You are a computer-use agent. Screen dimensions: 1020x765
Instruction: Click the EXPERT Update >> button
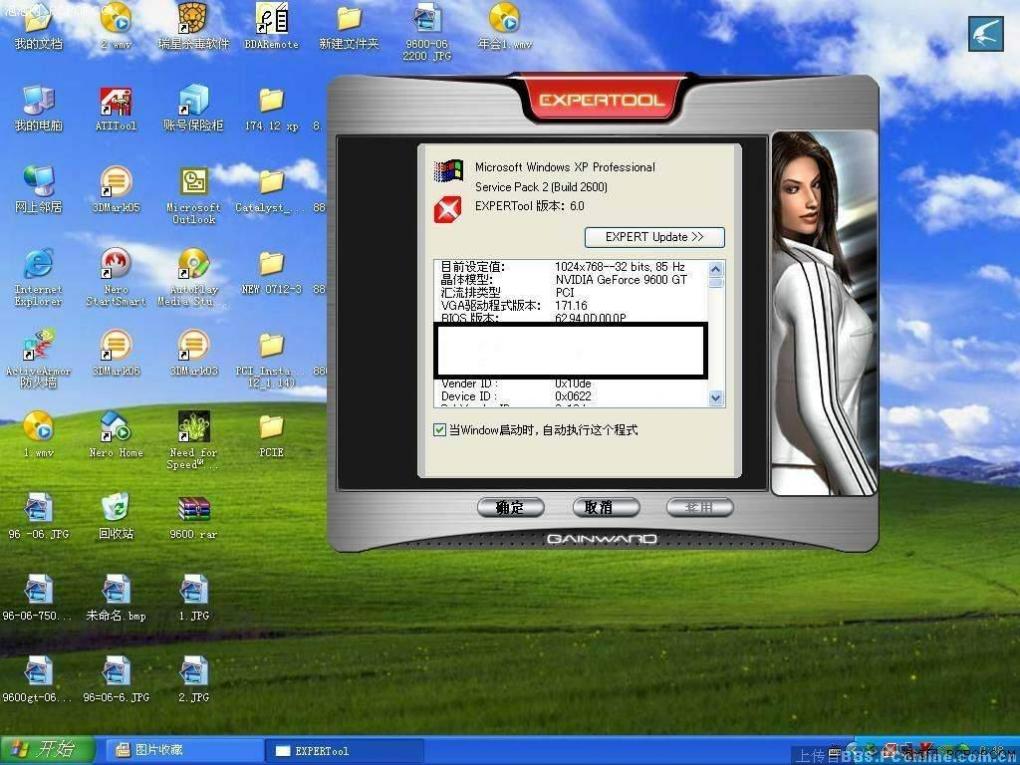[x=654, y=237]
